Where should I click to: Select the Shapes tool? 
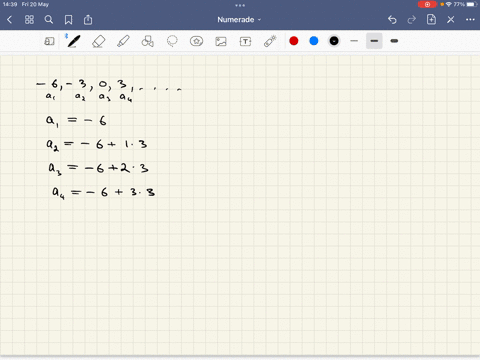click(148, 41)
